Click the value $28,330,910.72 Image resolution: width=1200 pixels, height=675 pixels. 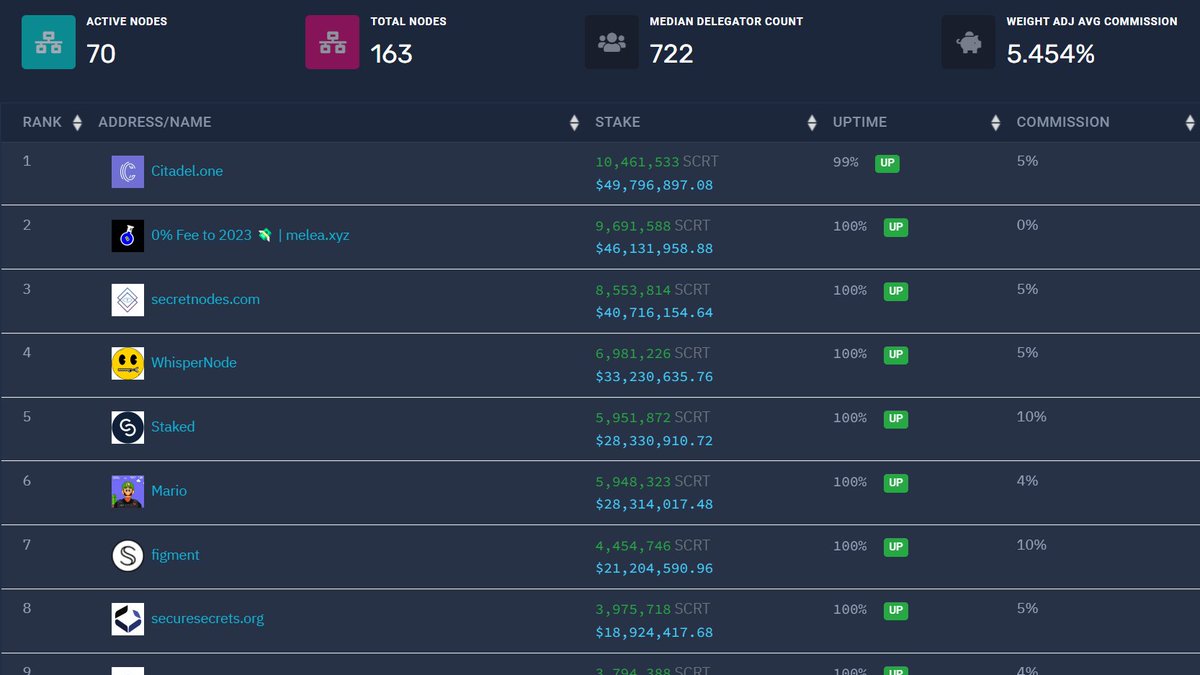[654, 441]
